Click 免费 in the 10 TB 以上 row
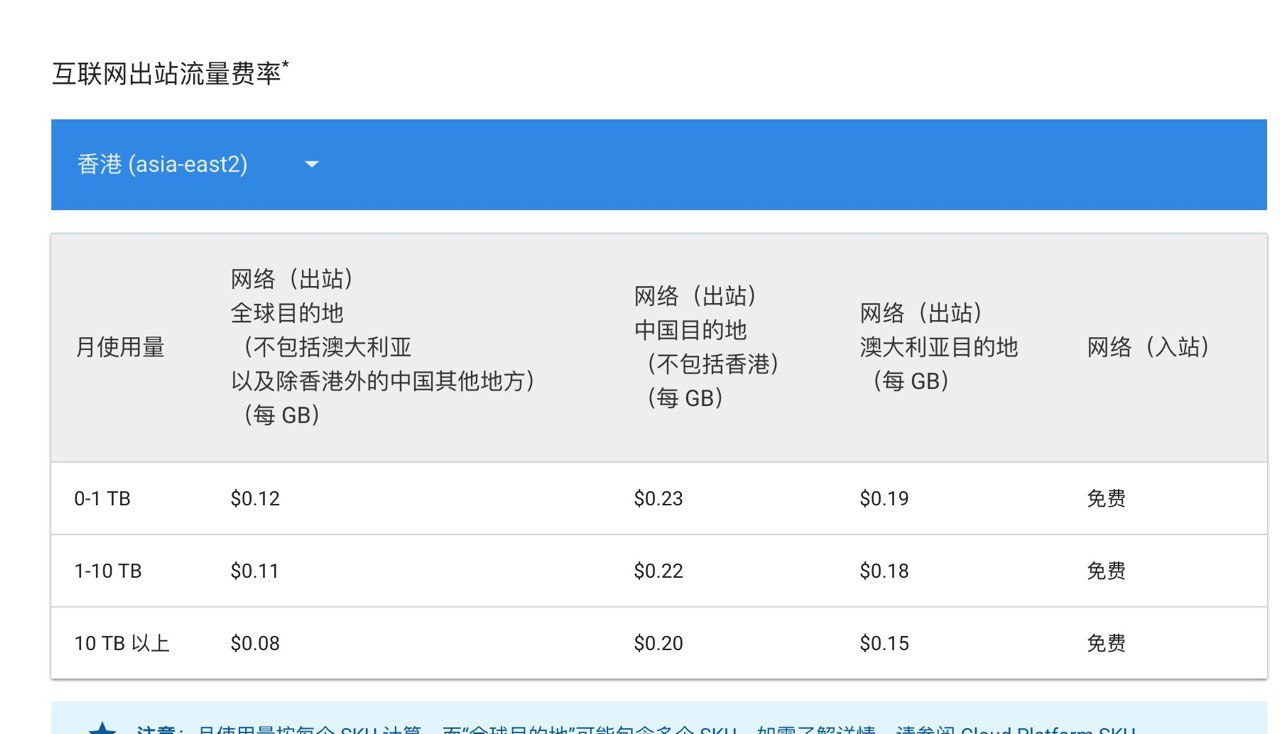The width and height of the screenshot is (1280, 734). 1106,643
